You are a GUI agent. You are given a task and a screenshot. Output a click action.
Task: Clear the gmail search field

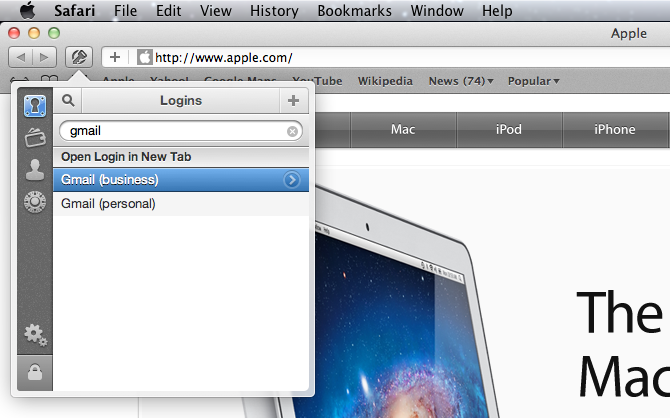click(292, 131)
